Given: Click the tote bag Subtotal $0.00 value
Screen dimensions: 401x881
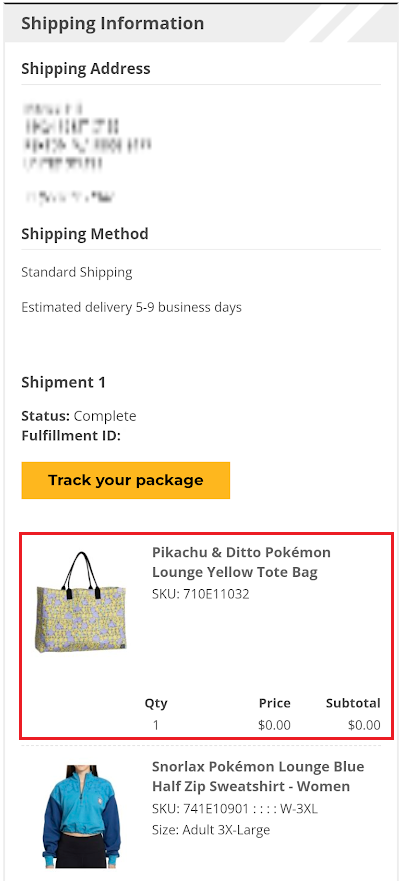Looking at the screenshot, I should [364, 725].
